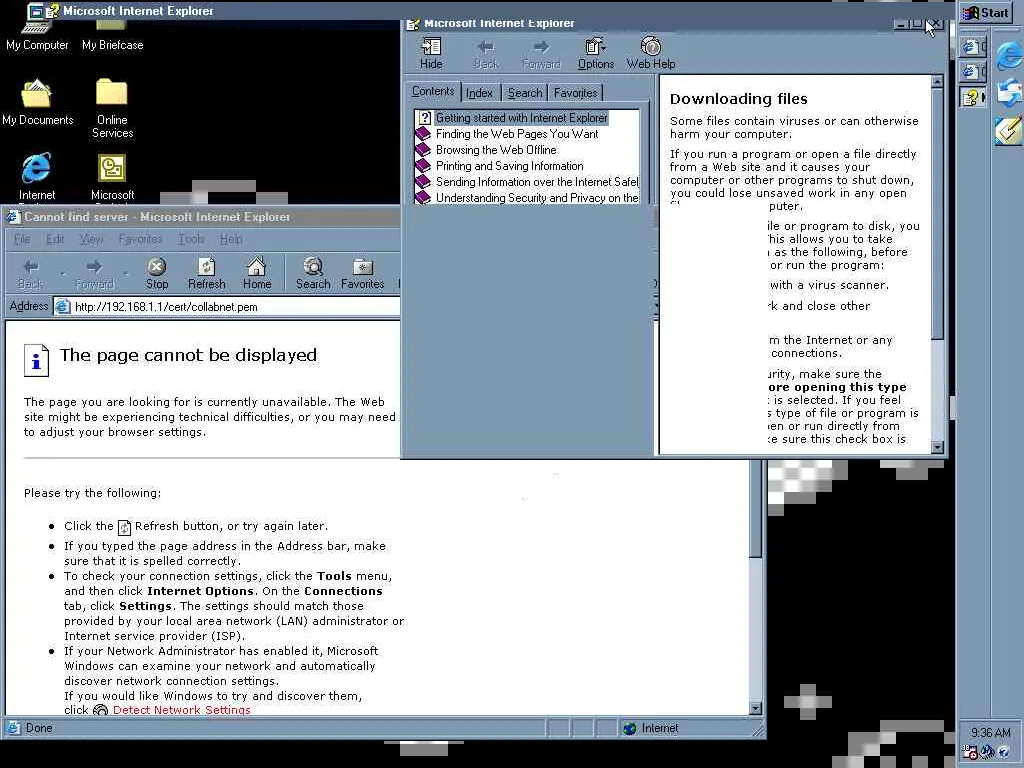The image size is (1024, 768).
Task: Click the browser Back toolbar button
Action: [x=31, y=274]
